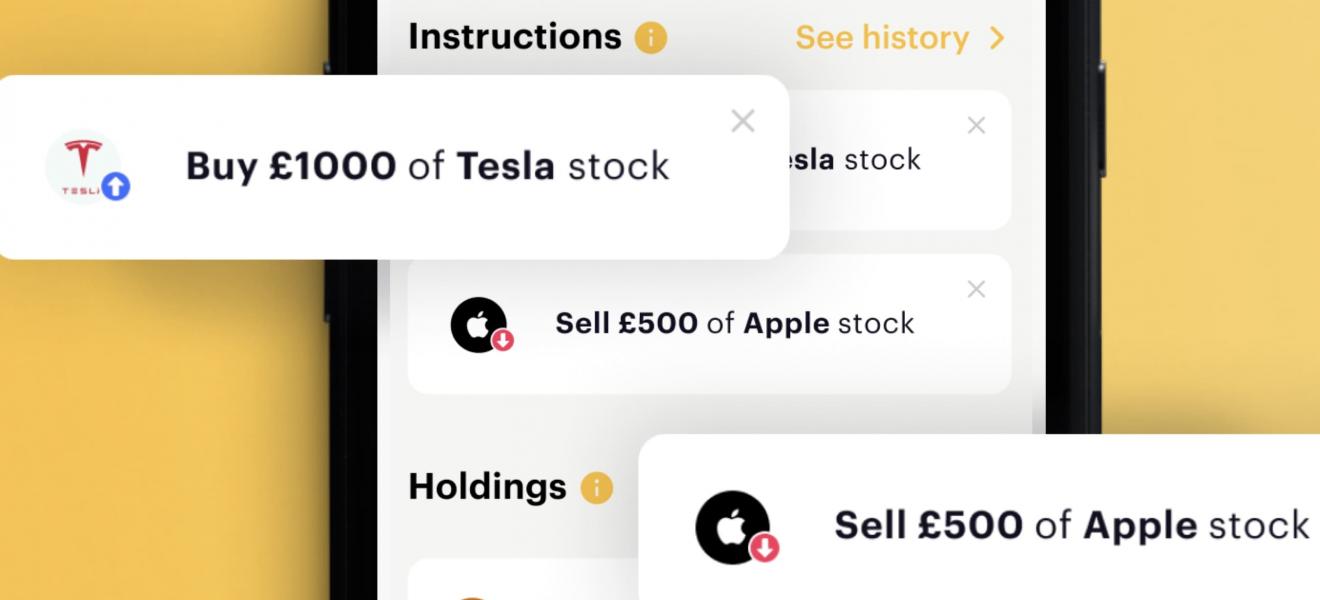The image size is (1320, 600).
Task: Click the info icon beside Instructions
Action: (651, 39)
